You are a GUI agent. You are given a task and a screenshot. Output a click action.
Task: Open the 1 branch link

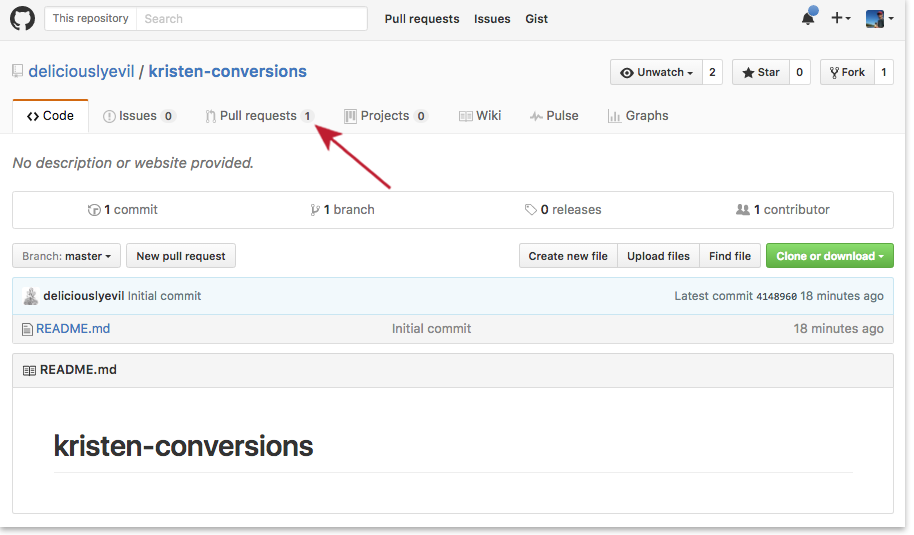tap(343, 210)
